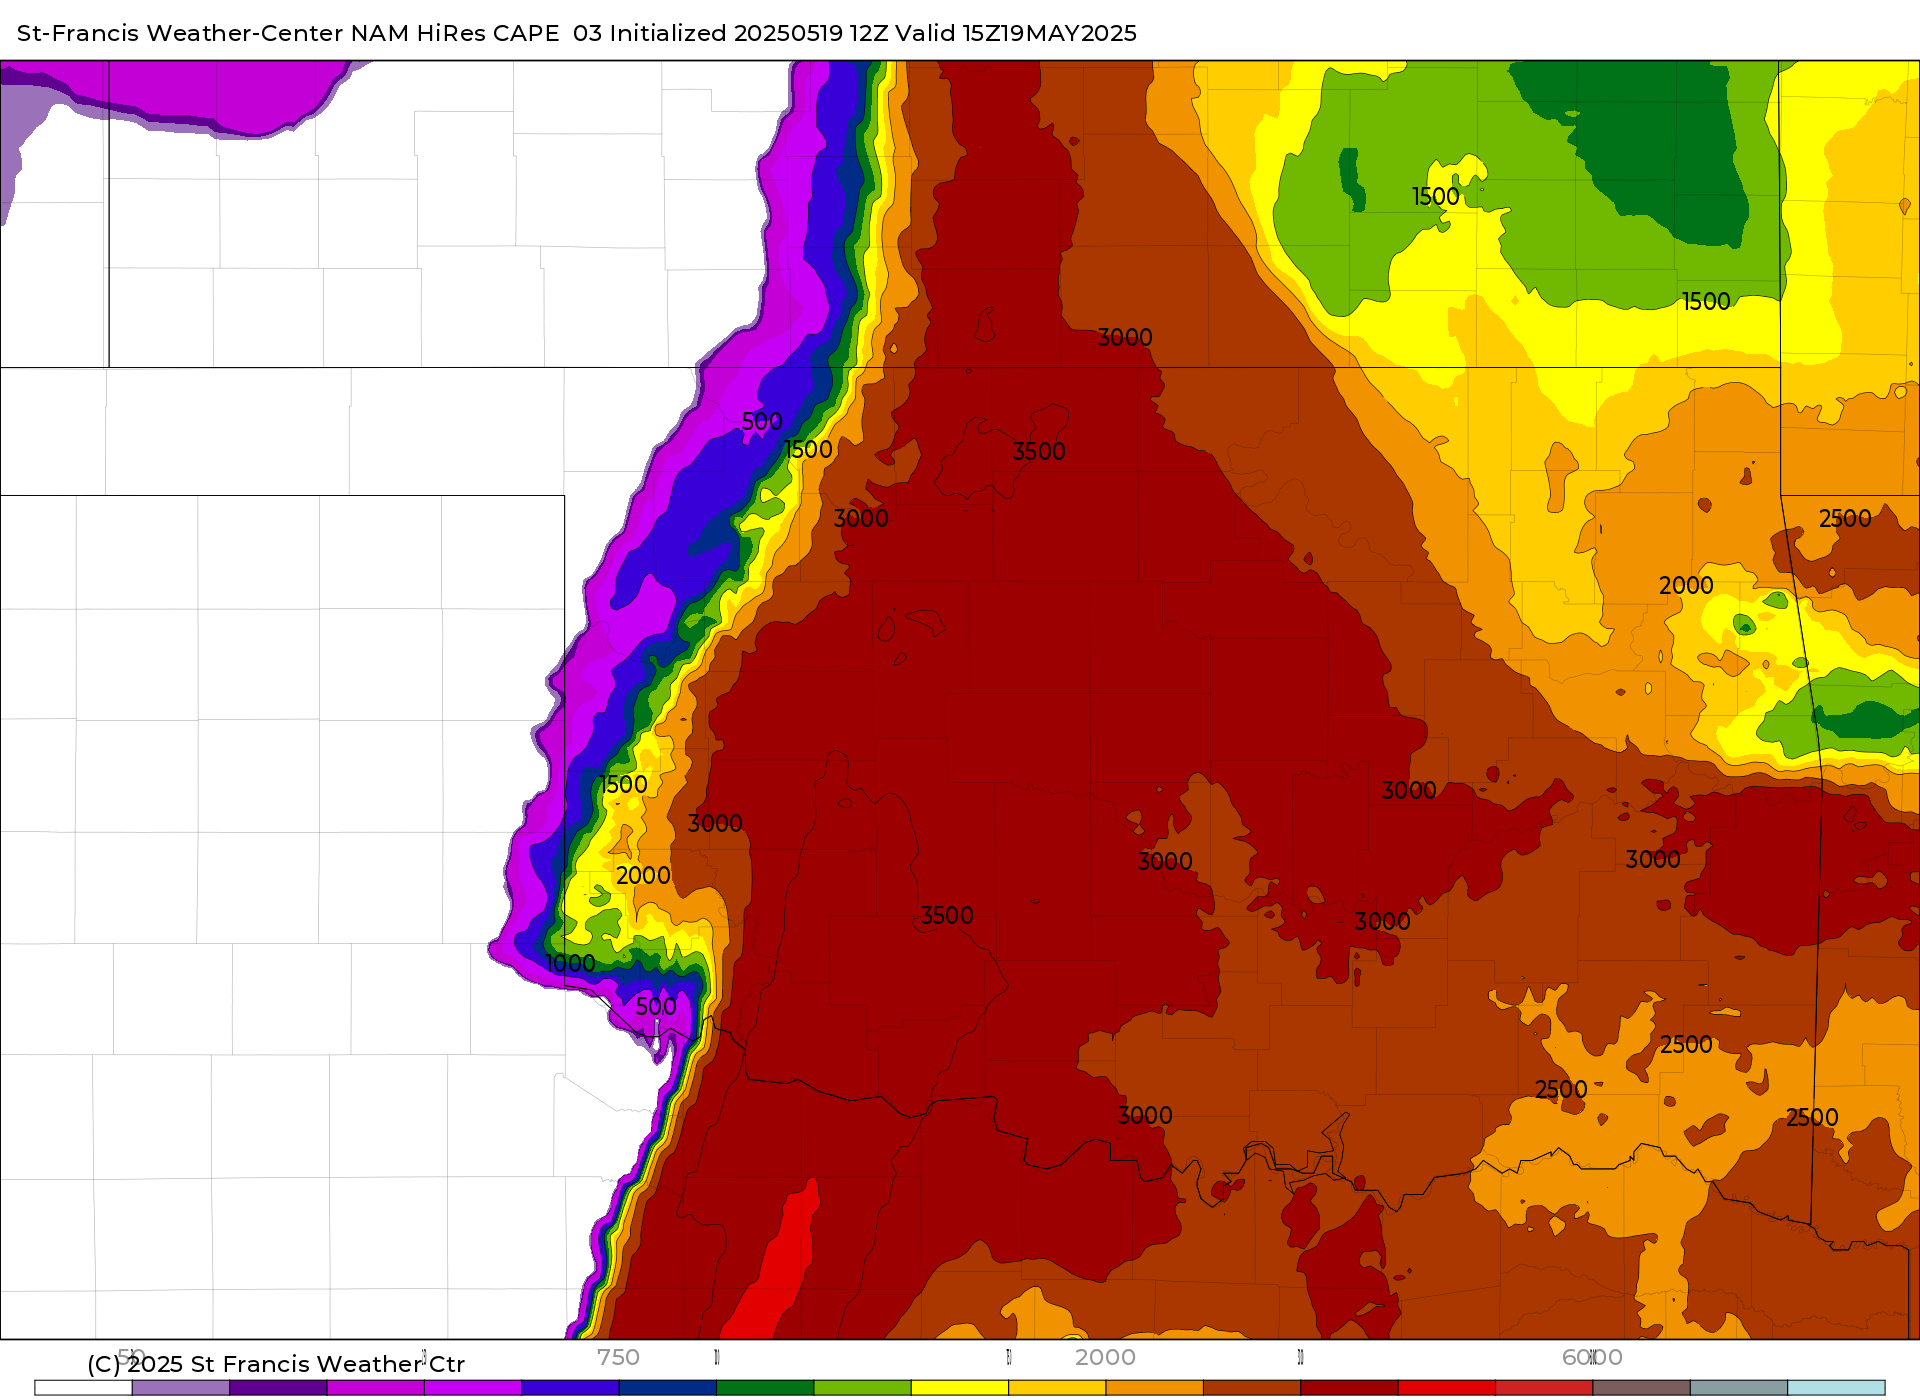This screenshot has width=1920, height=1400.
Task: Click the navy blue color bar swatch
Action: pyautogui.click(x=667, y=1388)
